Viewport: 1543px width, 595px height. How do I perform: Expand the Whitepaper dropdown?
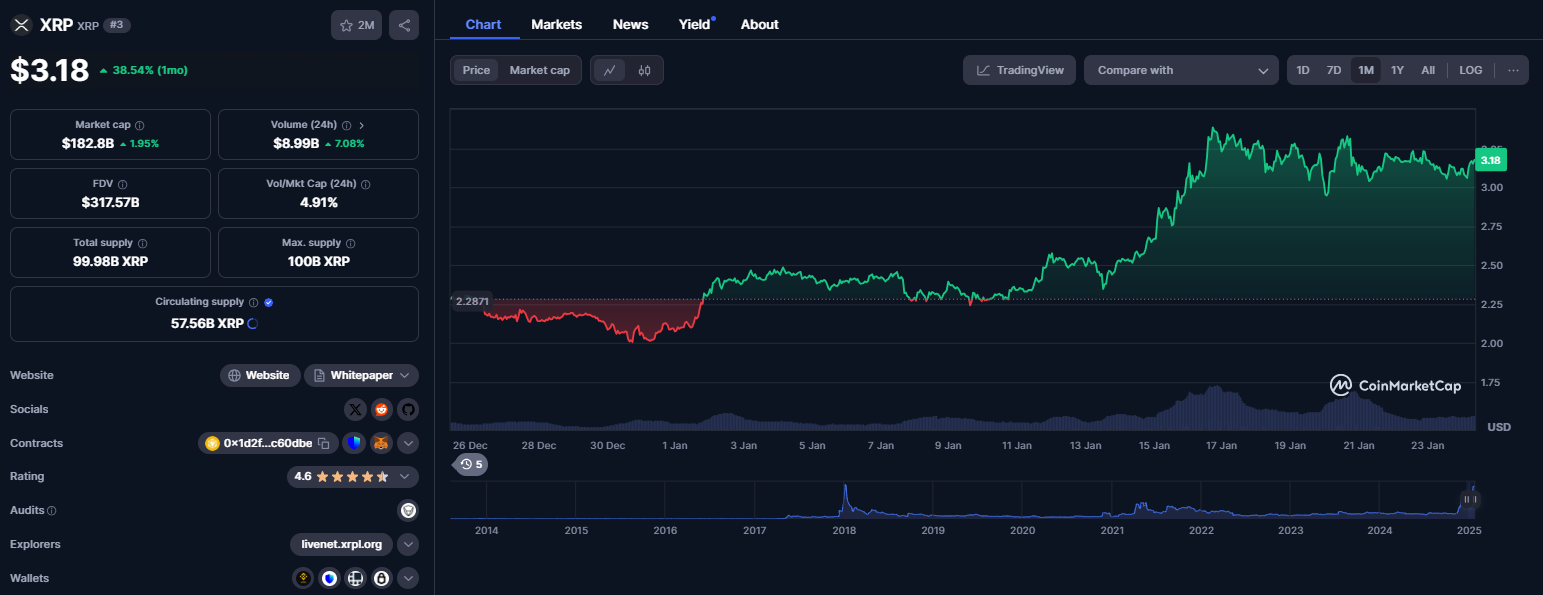[361, 375]
